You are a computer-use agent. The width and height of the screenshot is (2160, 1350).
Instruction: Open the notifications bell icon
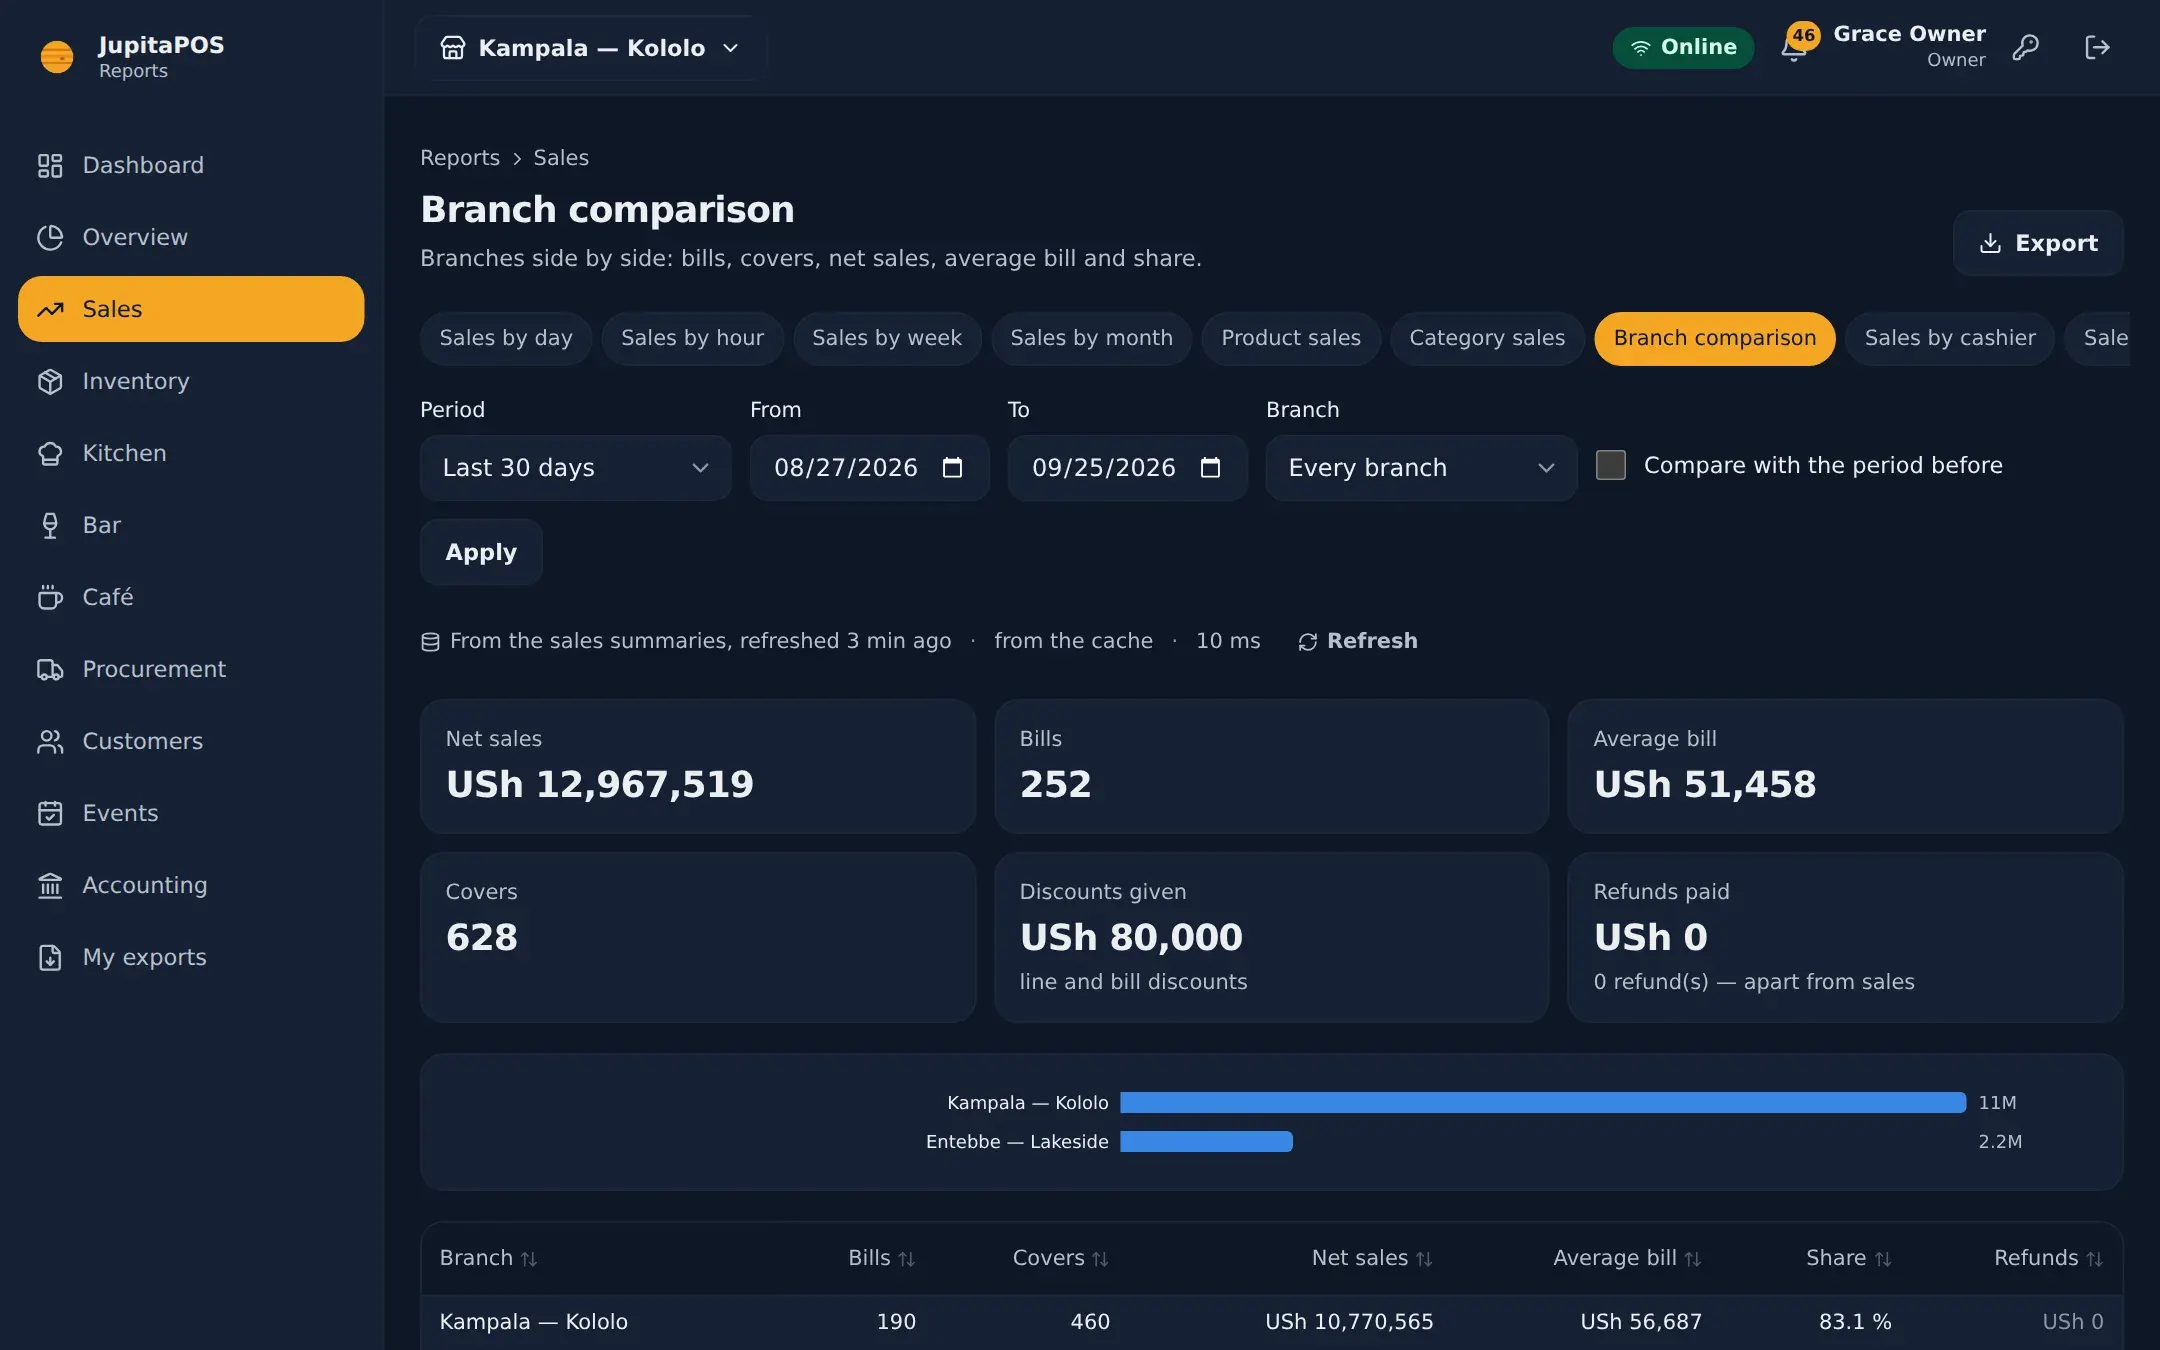[x=1793, y=48]
